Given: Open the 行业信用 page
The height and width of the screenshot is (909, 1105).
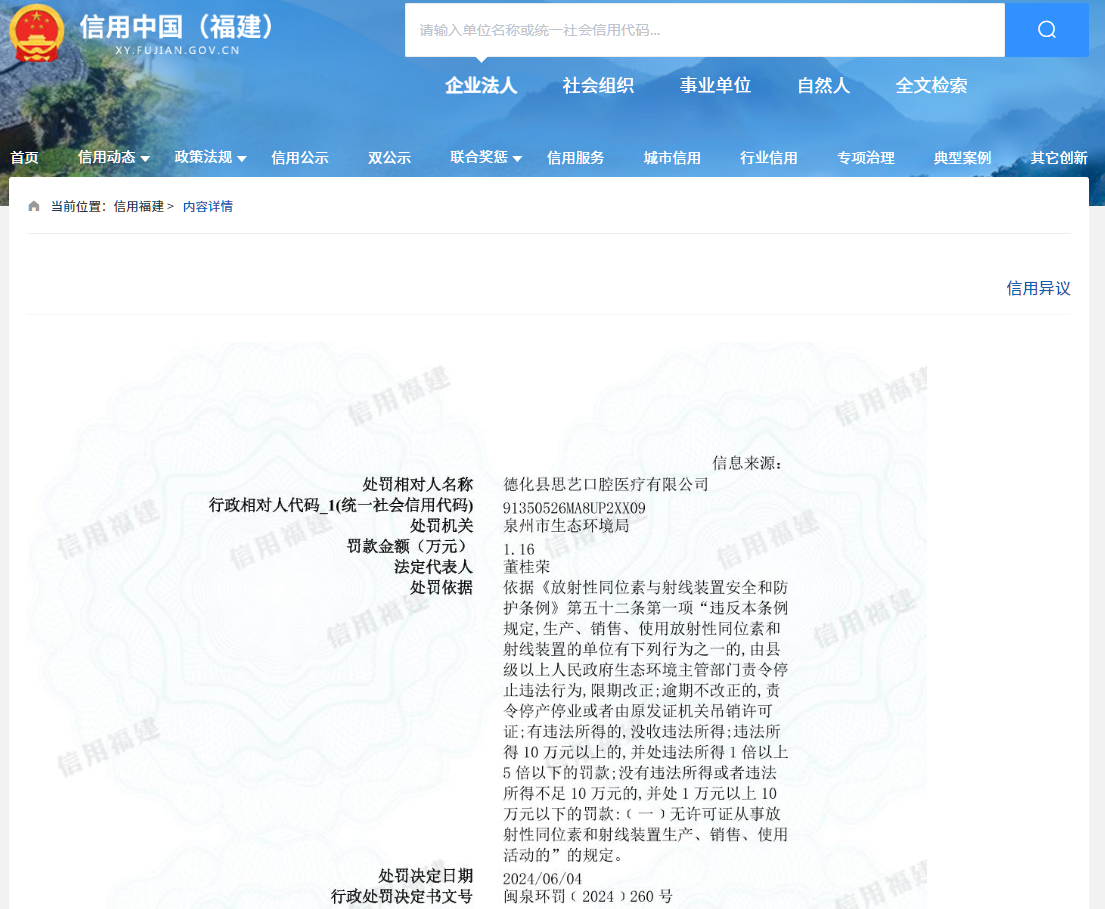Looking at the screenshot, I should click(769, 157).
